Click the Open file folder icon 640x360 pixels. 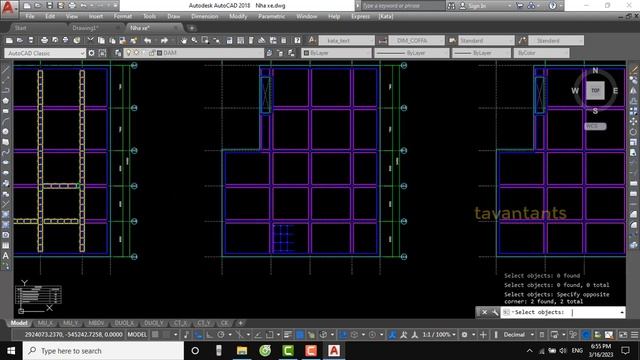click(20, 40)
